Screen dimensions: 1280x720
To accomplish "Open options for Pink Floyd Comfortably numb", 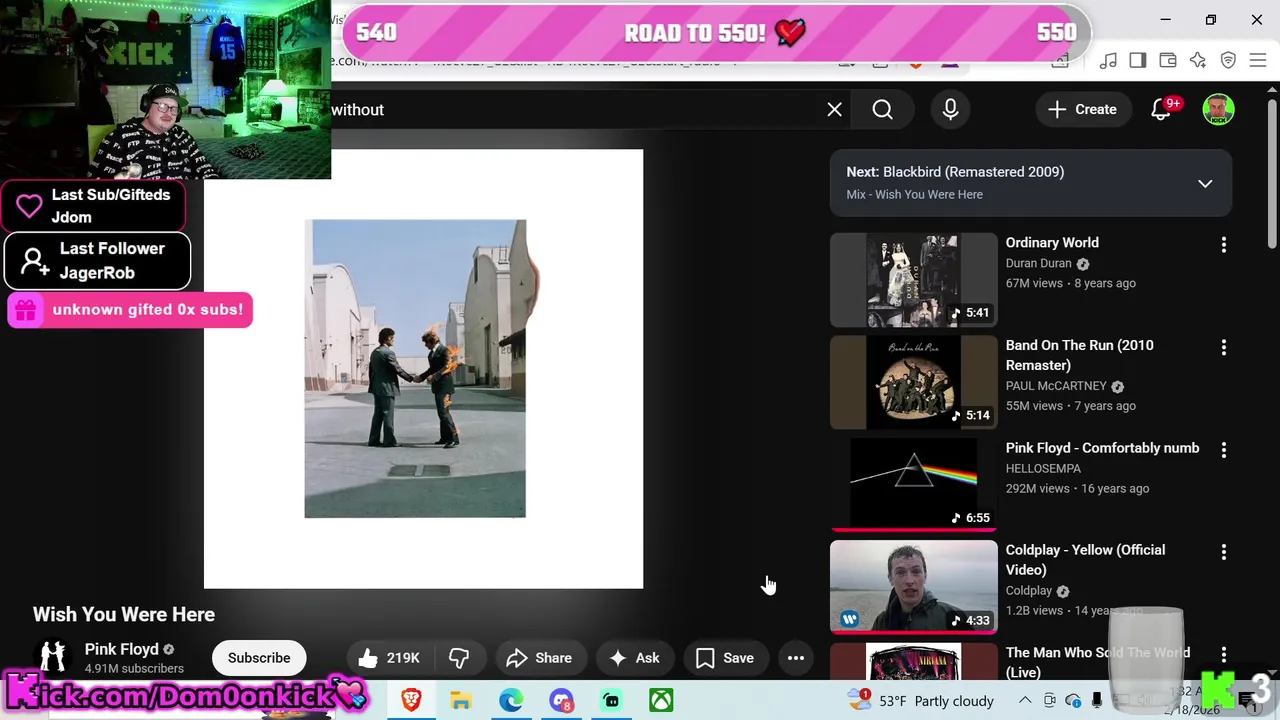I will point(1224,450).
